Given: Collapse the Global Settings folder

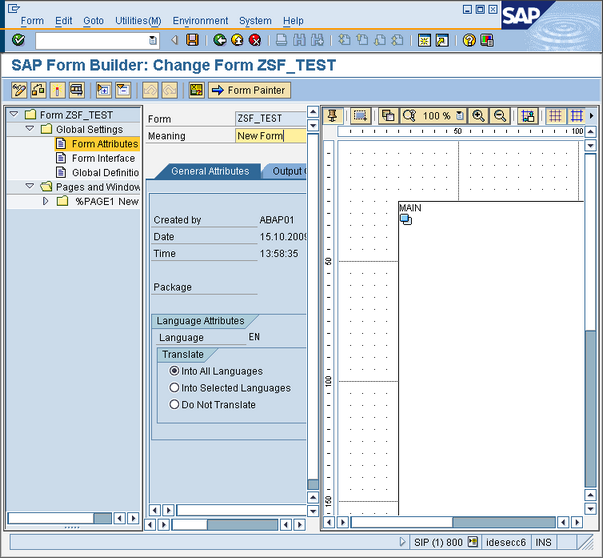Looking at the screenshot, I should [x=30, y=128].
